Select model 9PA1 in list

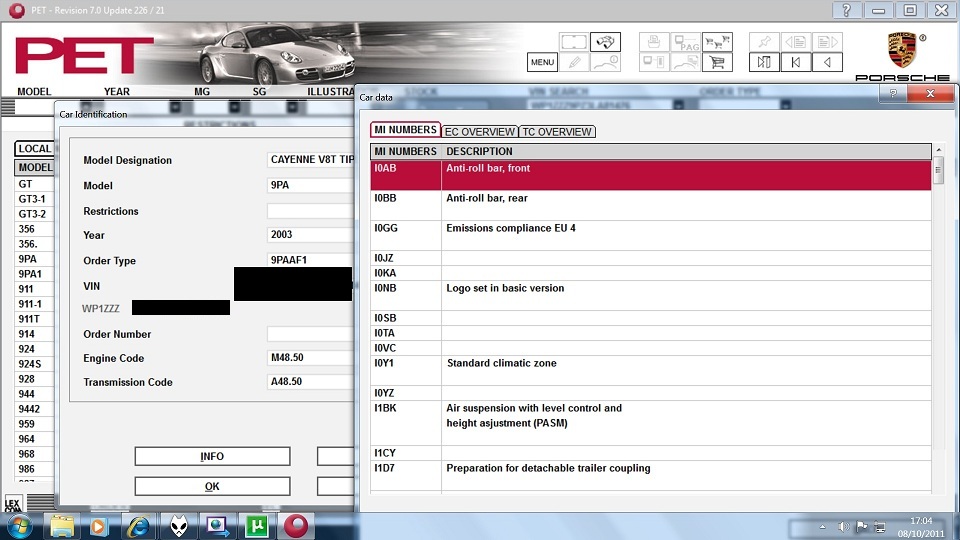tap(34, 274)
